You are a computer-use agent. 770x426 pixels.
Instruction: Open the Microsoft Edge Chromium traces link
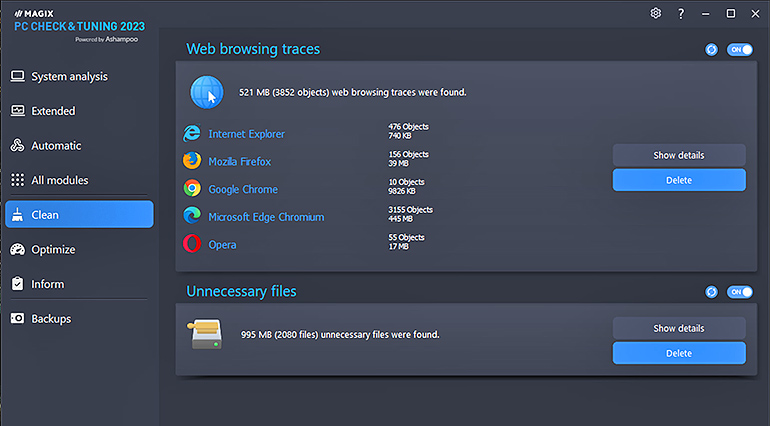click(266, 217)
